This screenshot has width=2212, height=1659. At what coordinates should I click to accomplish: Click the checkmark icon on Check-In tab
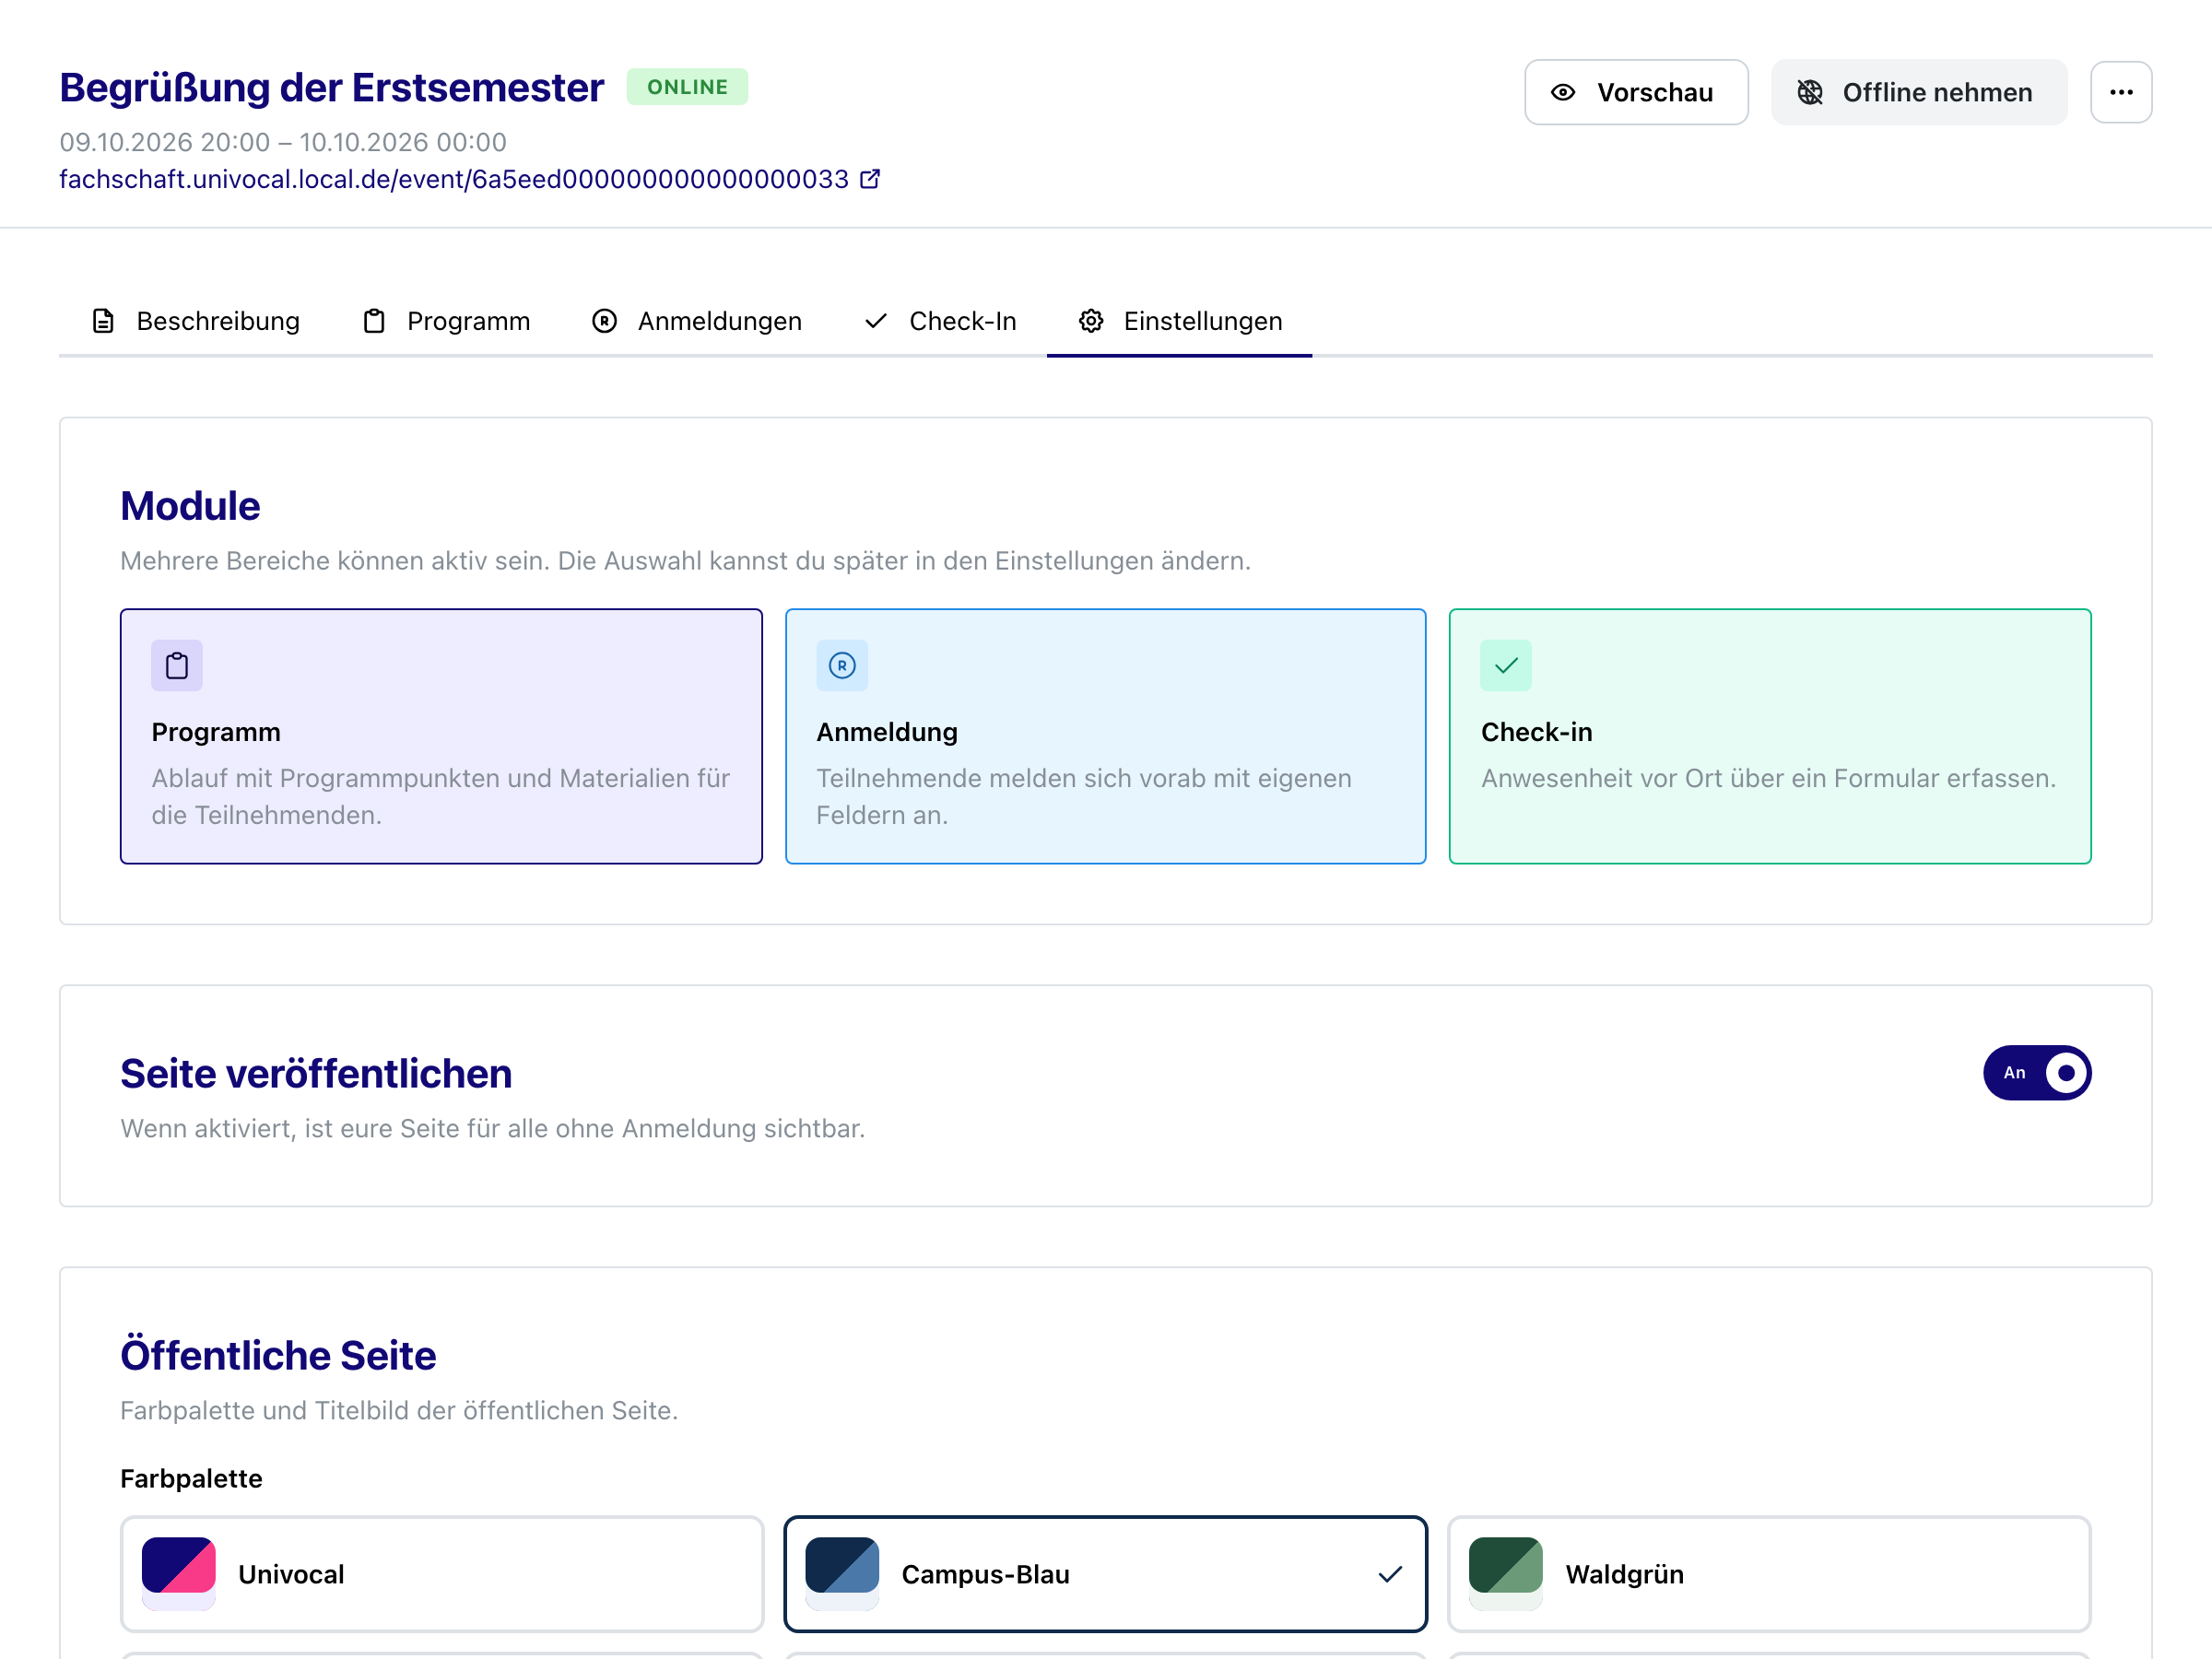(876, 321)
